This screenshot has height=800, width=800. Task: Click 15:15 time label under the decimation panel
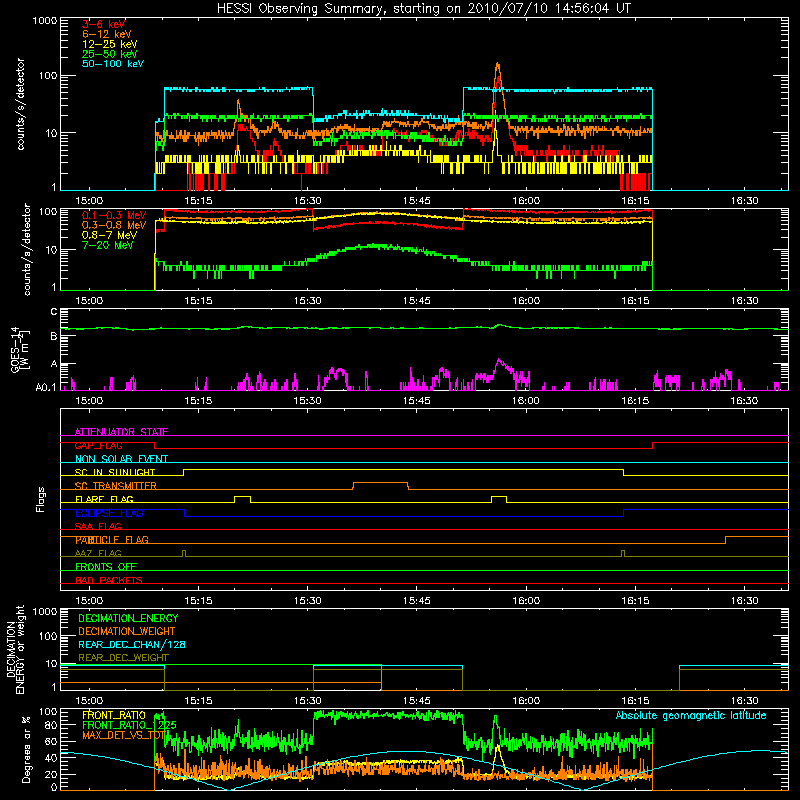[x=198, y=701]
